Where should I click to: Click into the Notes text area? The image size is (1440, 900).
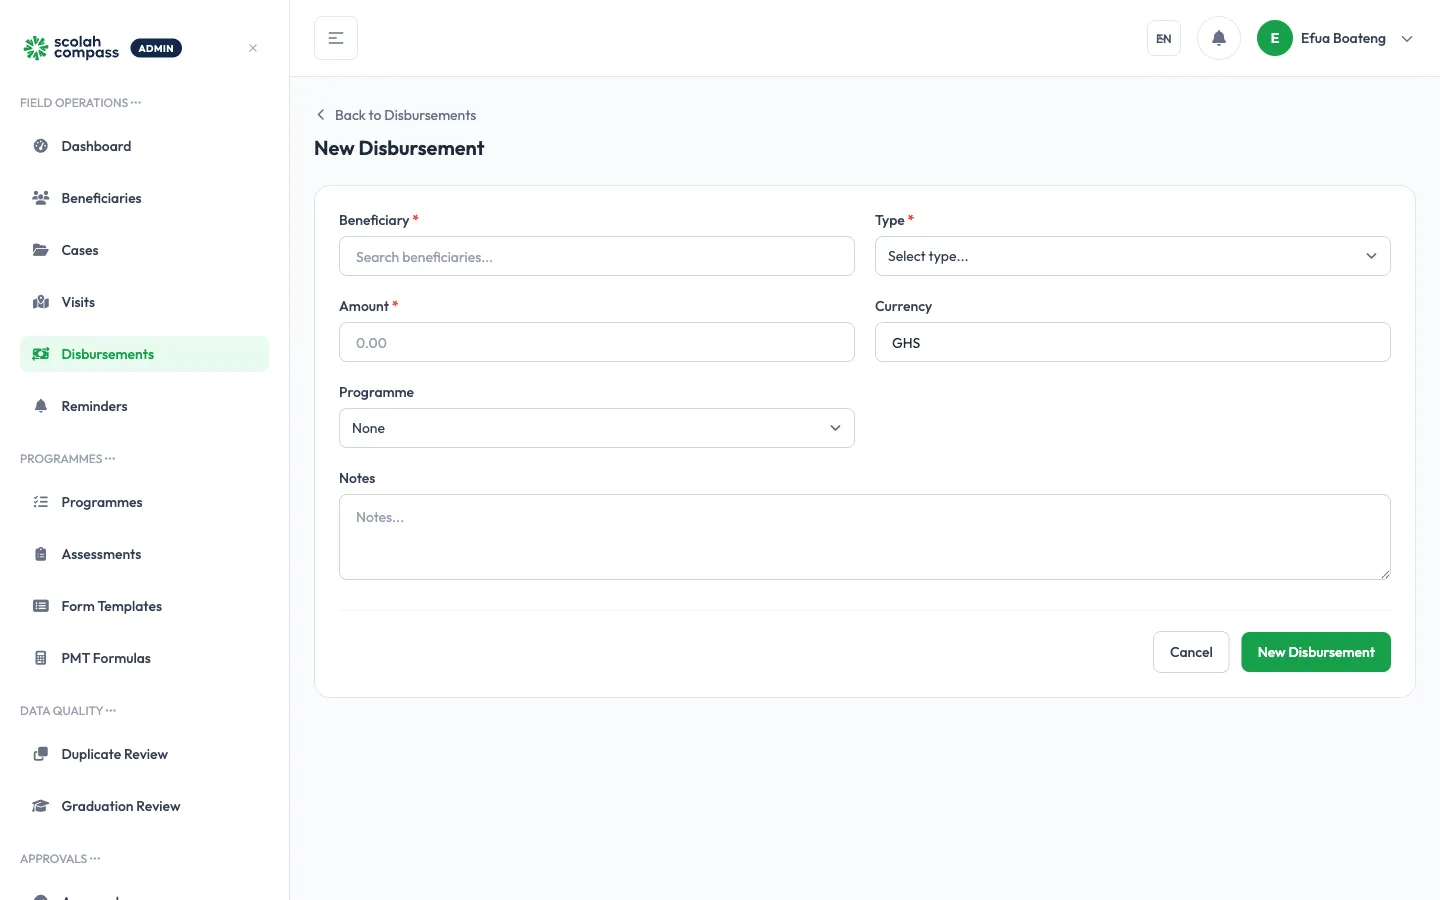(x=864, y=537)
